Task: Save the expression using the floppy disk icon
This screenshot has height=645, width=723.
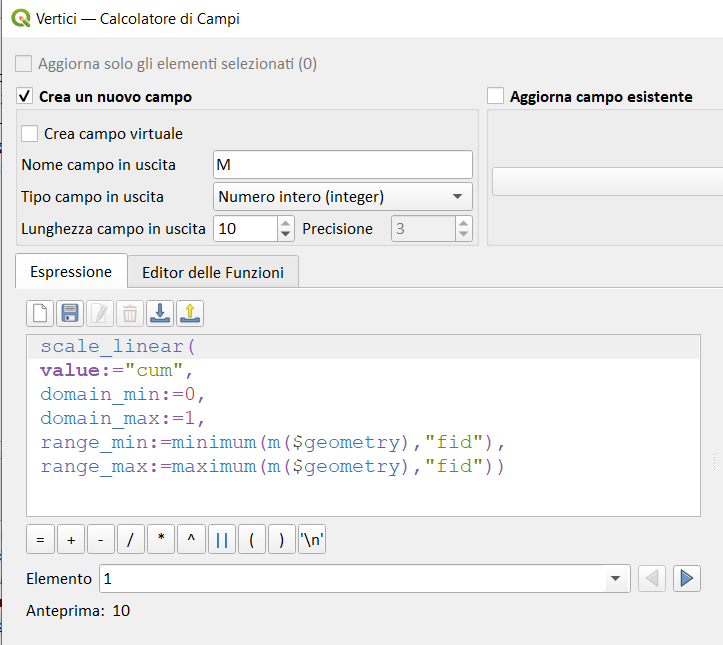Action: (x=70, y=313)
